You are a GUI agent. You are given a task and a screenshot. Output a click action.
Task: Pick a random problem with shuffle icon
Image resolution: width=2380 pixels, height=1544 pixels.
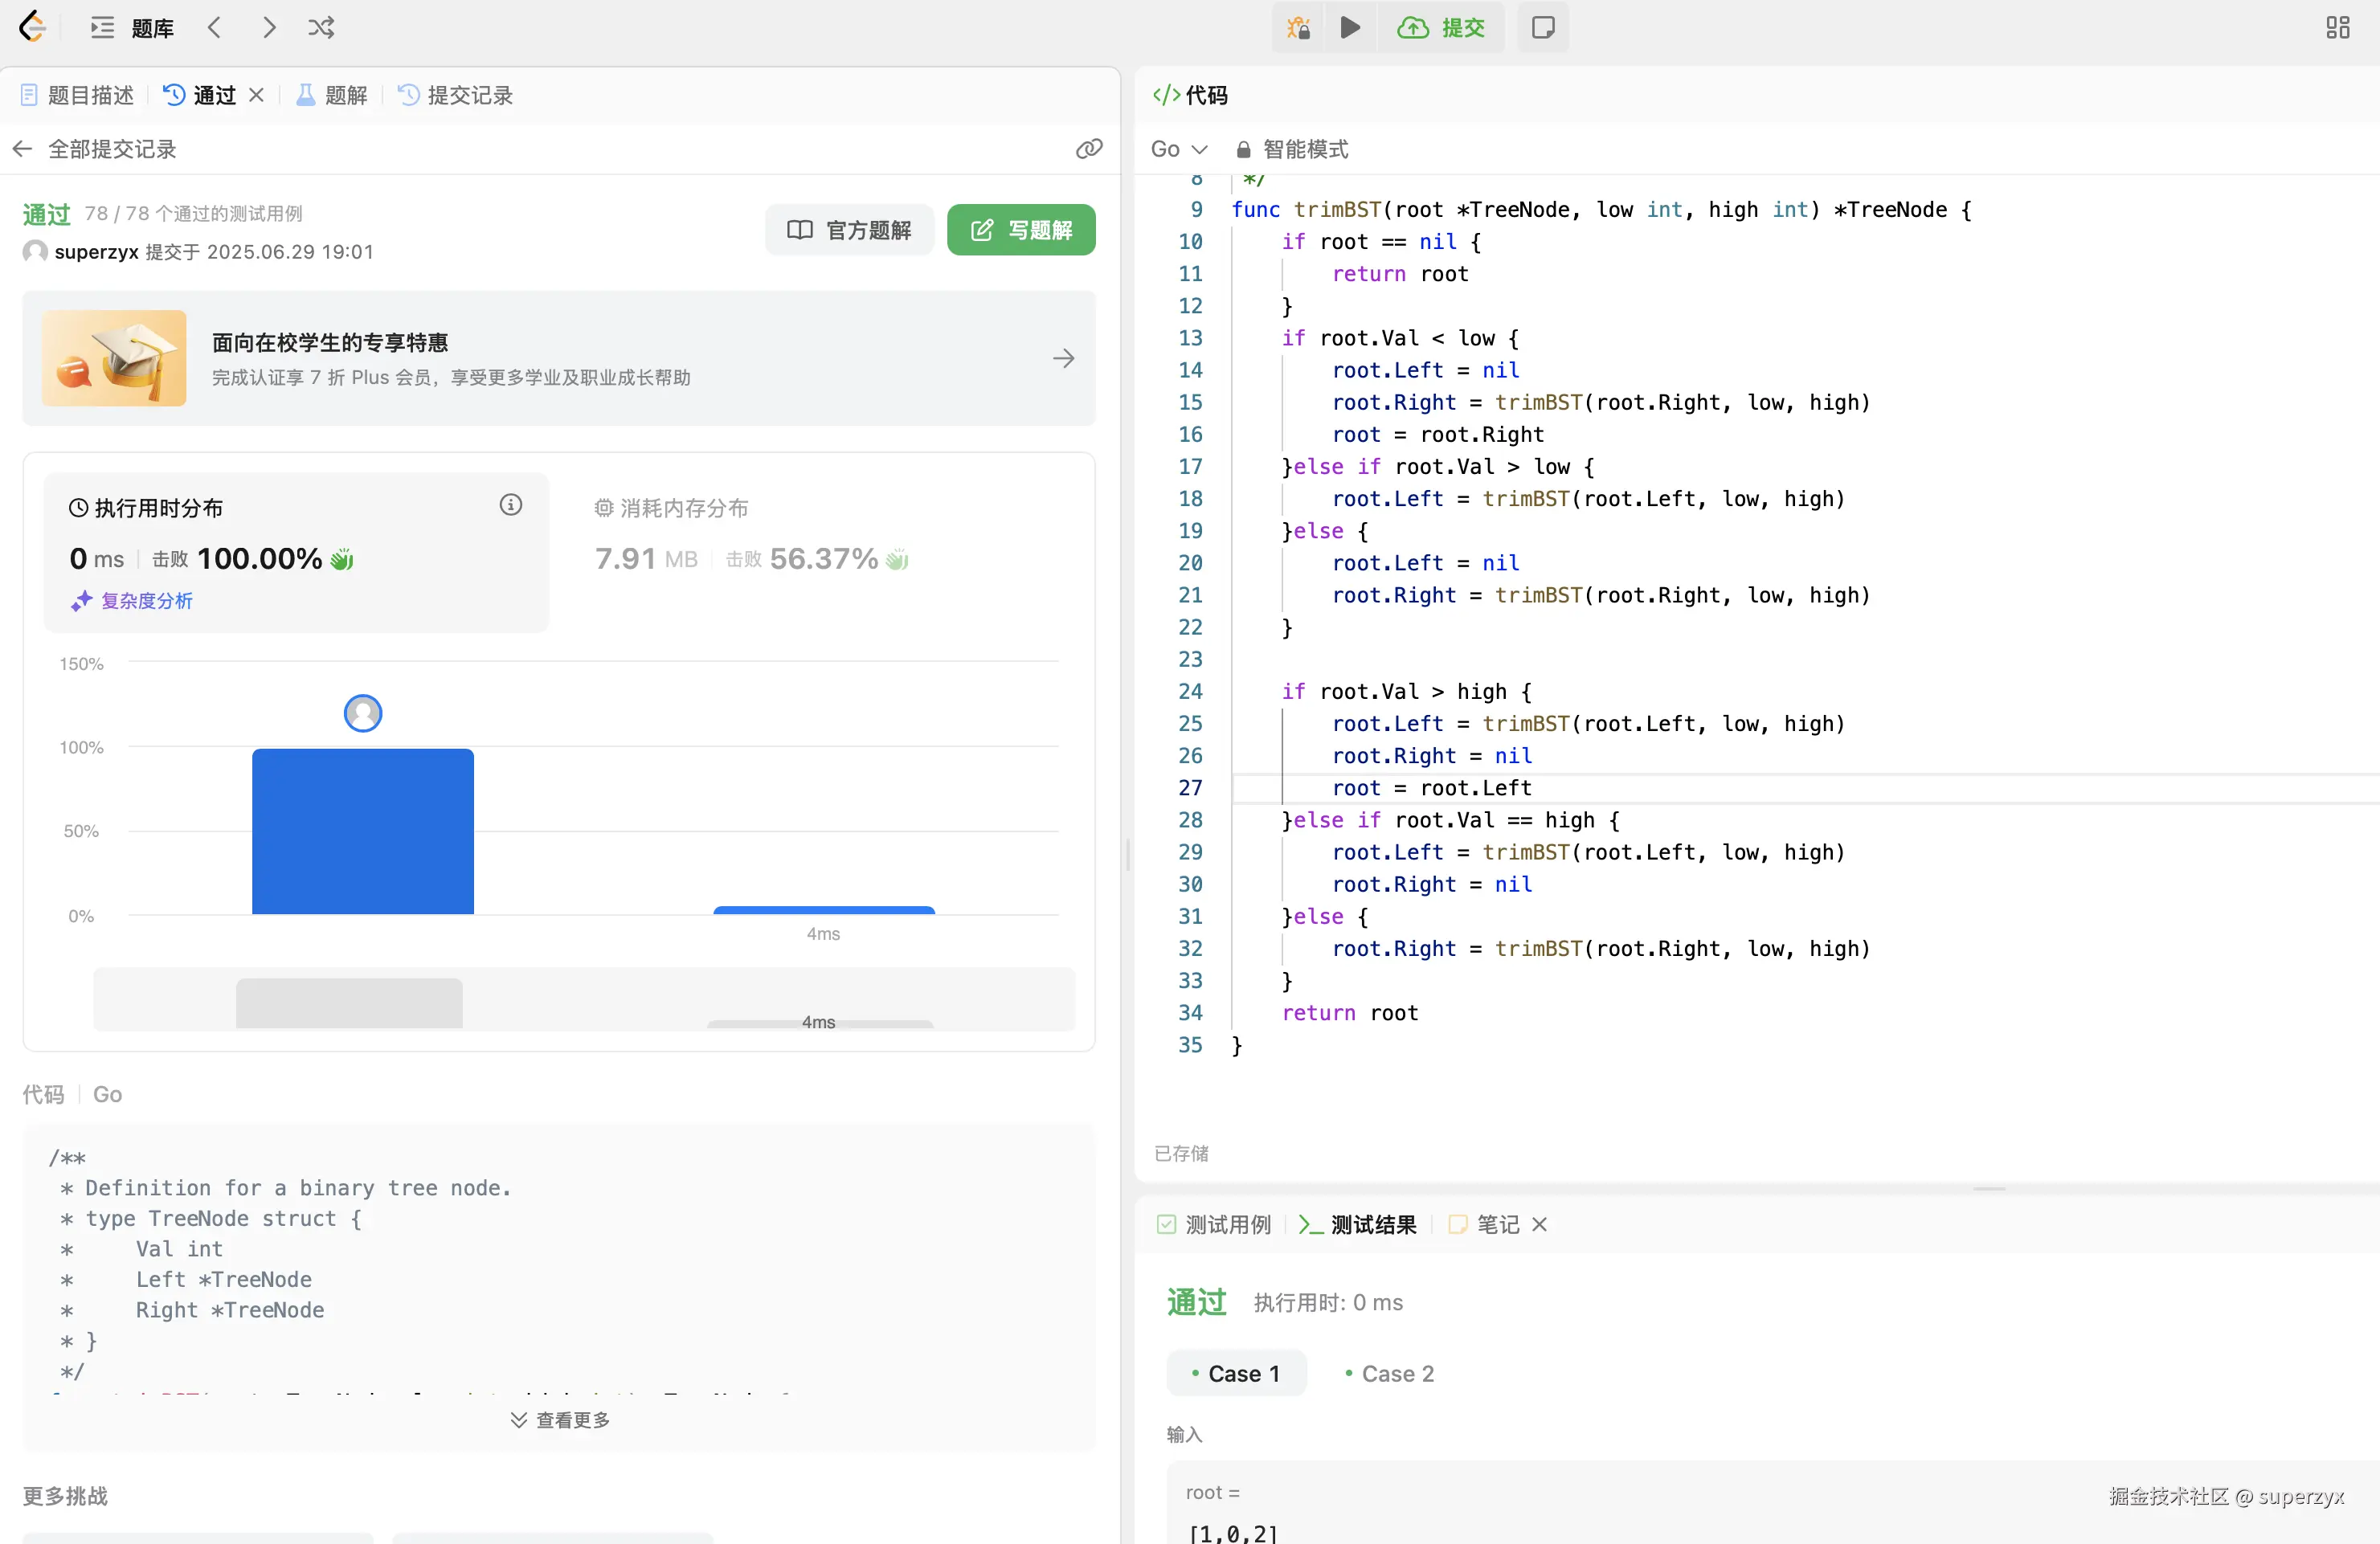click(x=321, y=28)
